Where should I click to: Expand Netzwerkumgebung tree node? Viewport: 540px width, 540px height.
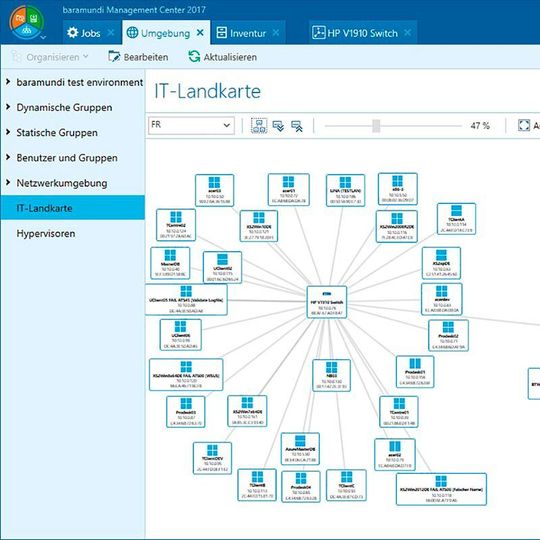(x=8, y=183)
